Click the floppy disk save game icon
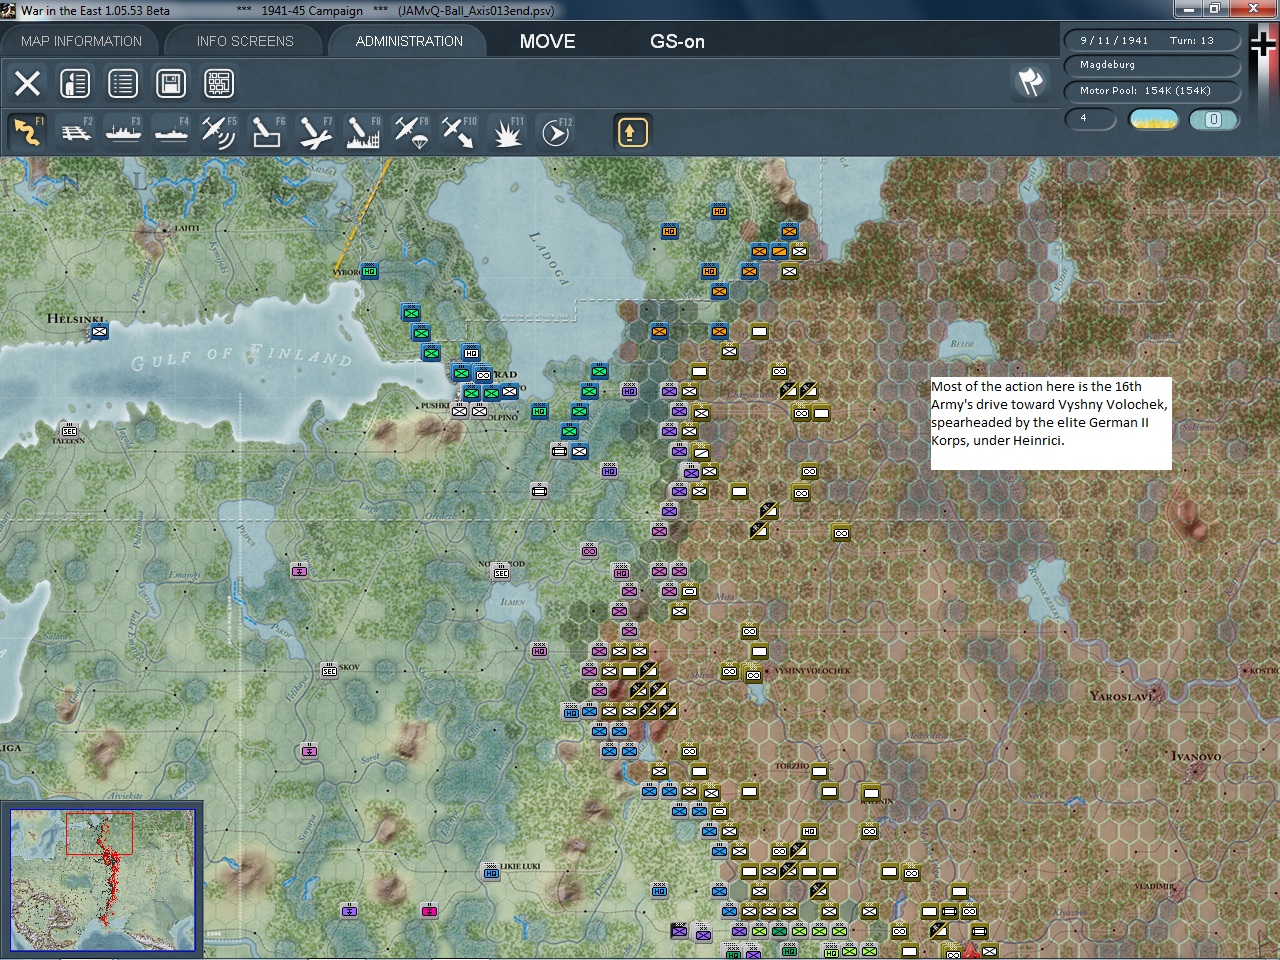Image resolution: width=1280 pixels, height=960 pixels. (171, 83)
